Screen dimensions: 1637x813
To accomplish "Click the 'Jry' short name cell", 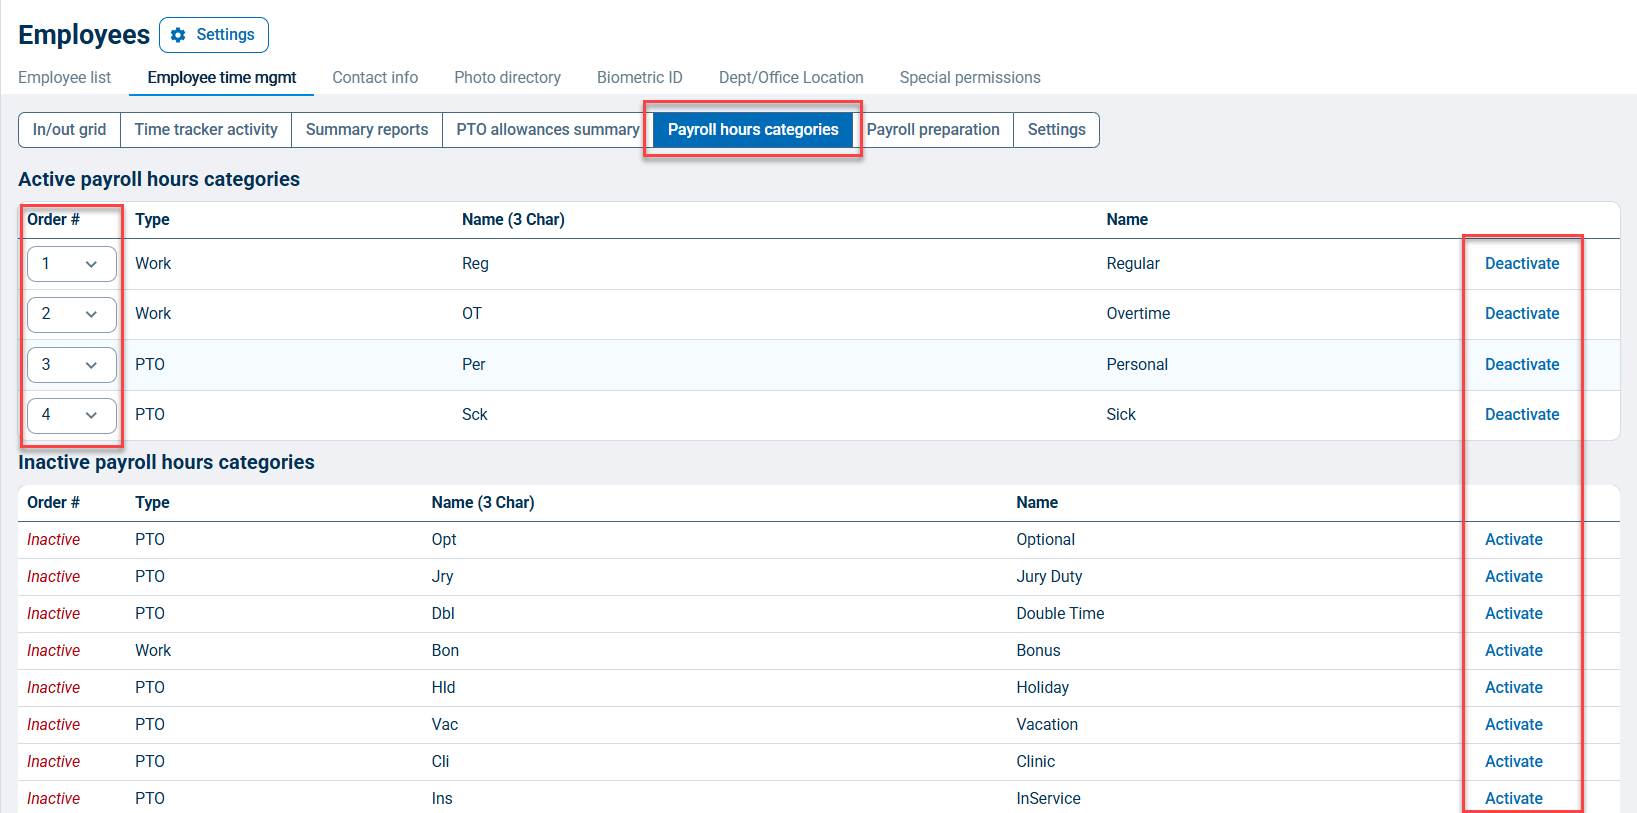I will point(442,577).
